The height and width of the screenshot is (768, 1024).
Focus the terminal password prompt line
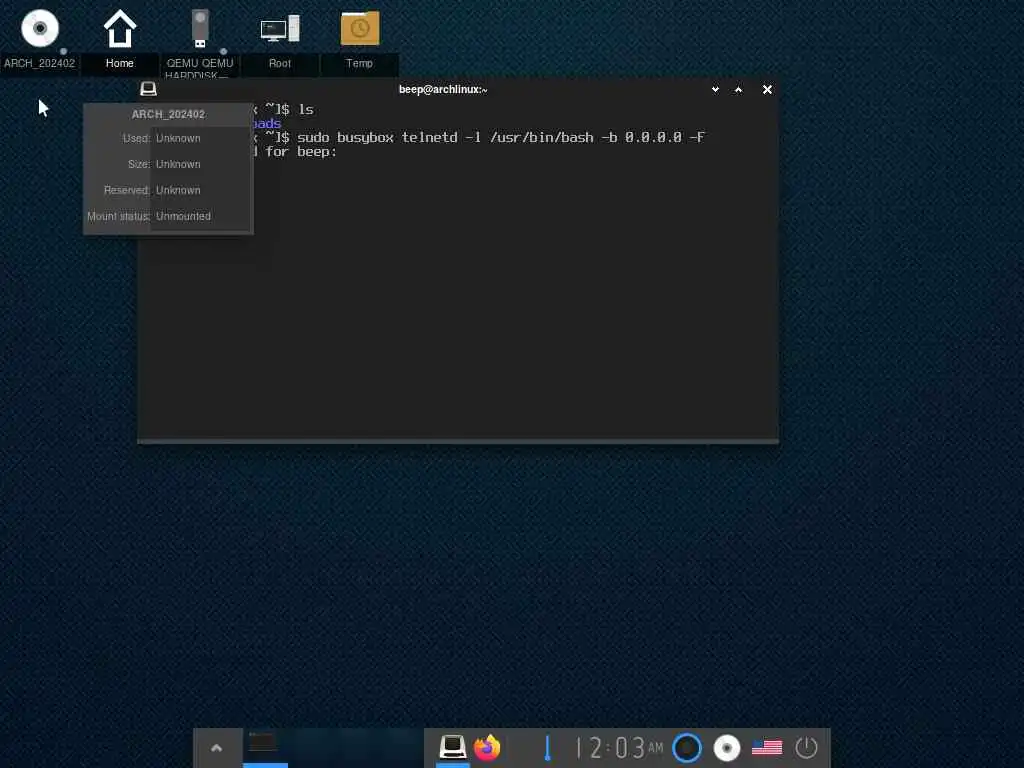point(295,152)
